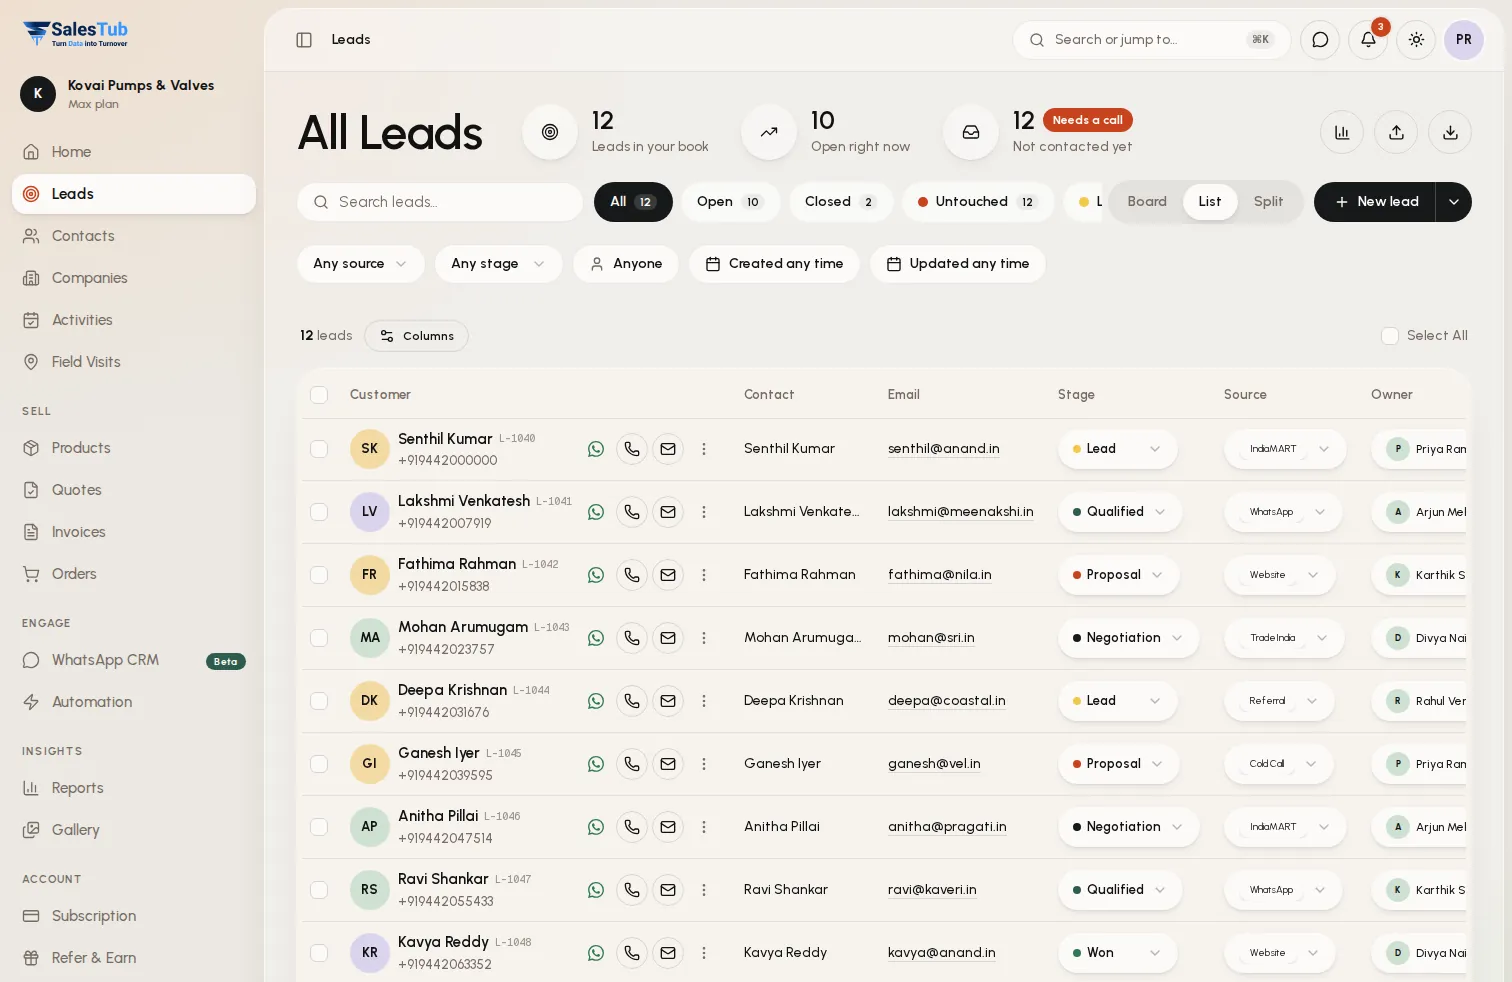
Task: Expand the New lead arrow menu
Action: 1454,202
